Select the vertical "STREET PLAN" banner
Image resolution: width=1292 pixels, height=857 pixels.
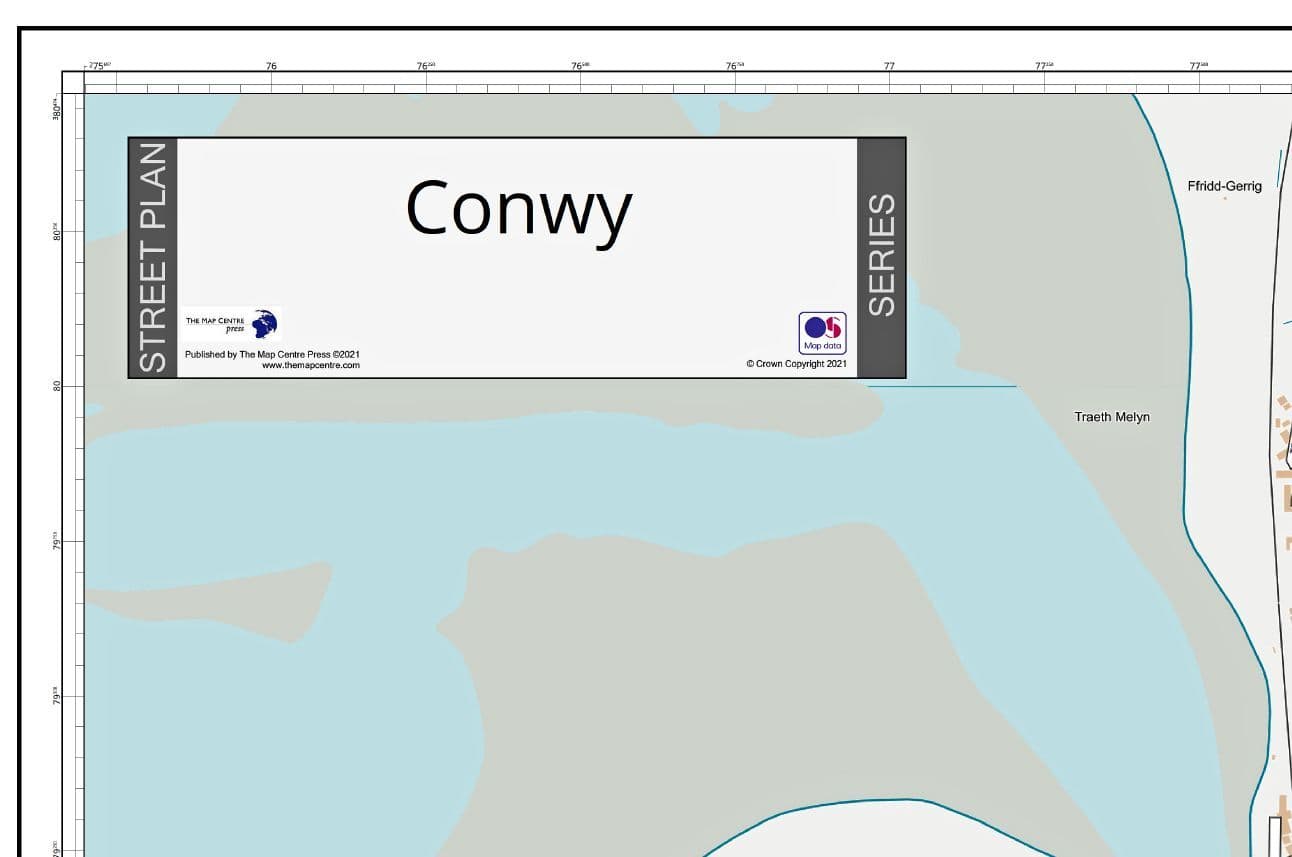tap(153, 258)
